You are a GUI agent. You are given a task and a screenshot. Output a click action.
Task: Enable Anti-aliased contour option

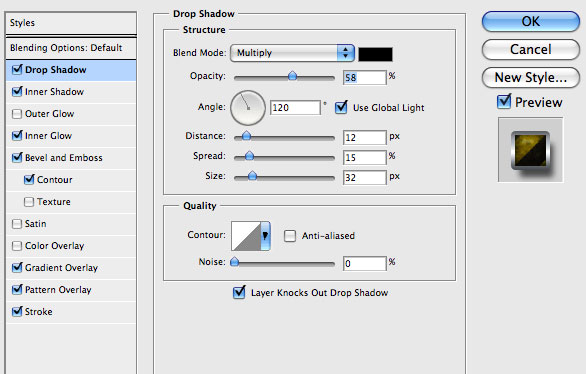tap(290, 236)
